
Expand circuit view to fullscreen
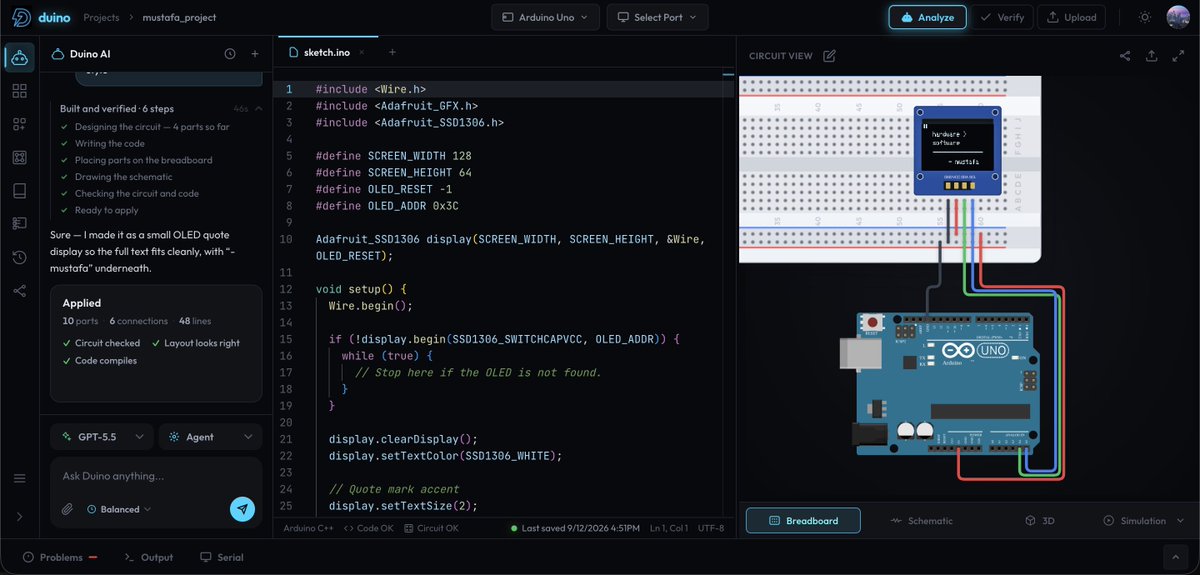click(x=1177, y=56)
